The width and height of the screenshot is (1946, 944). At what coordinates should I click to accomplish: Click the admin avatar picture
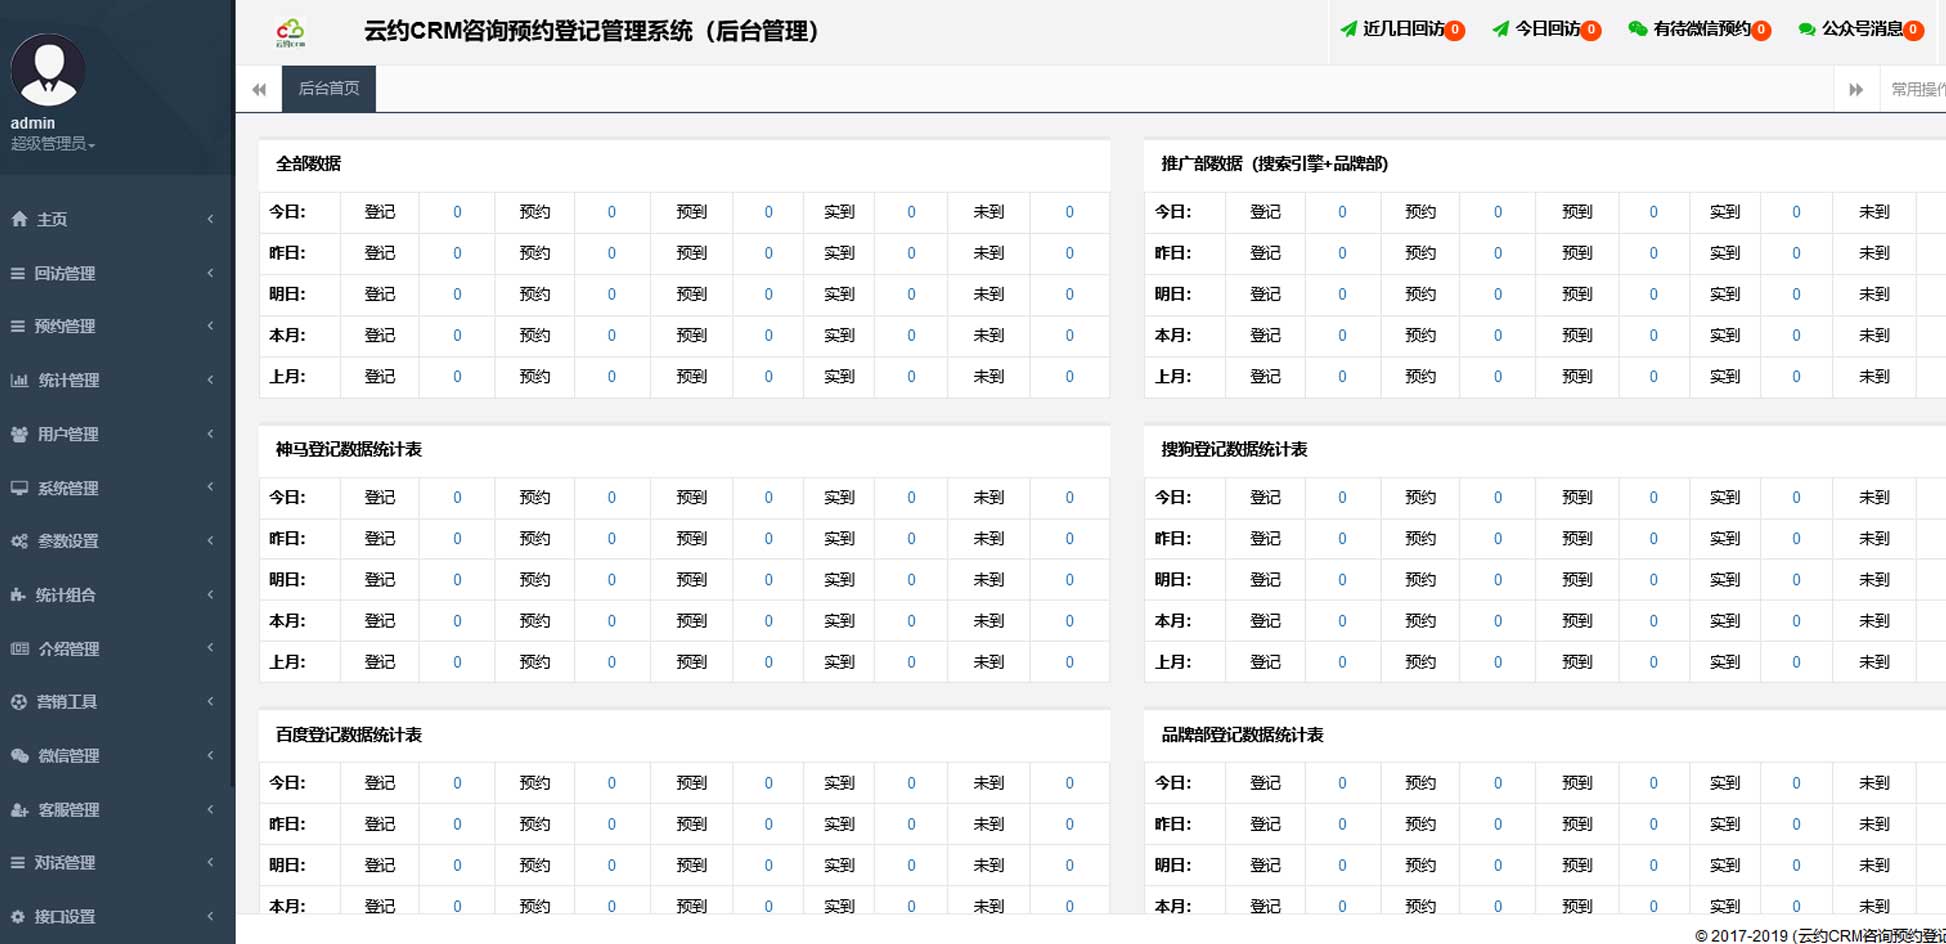[x=47, y=71]
